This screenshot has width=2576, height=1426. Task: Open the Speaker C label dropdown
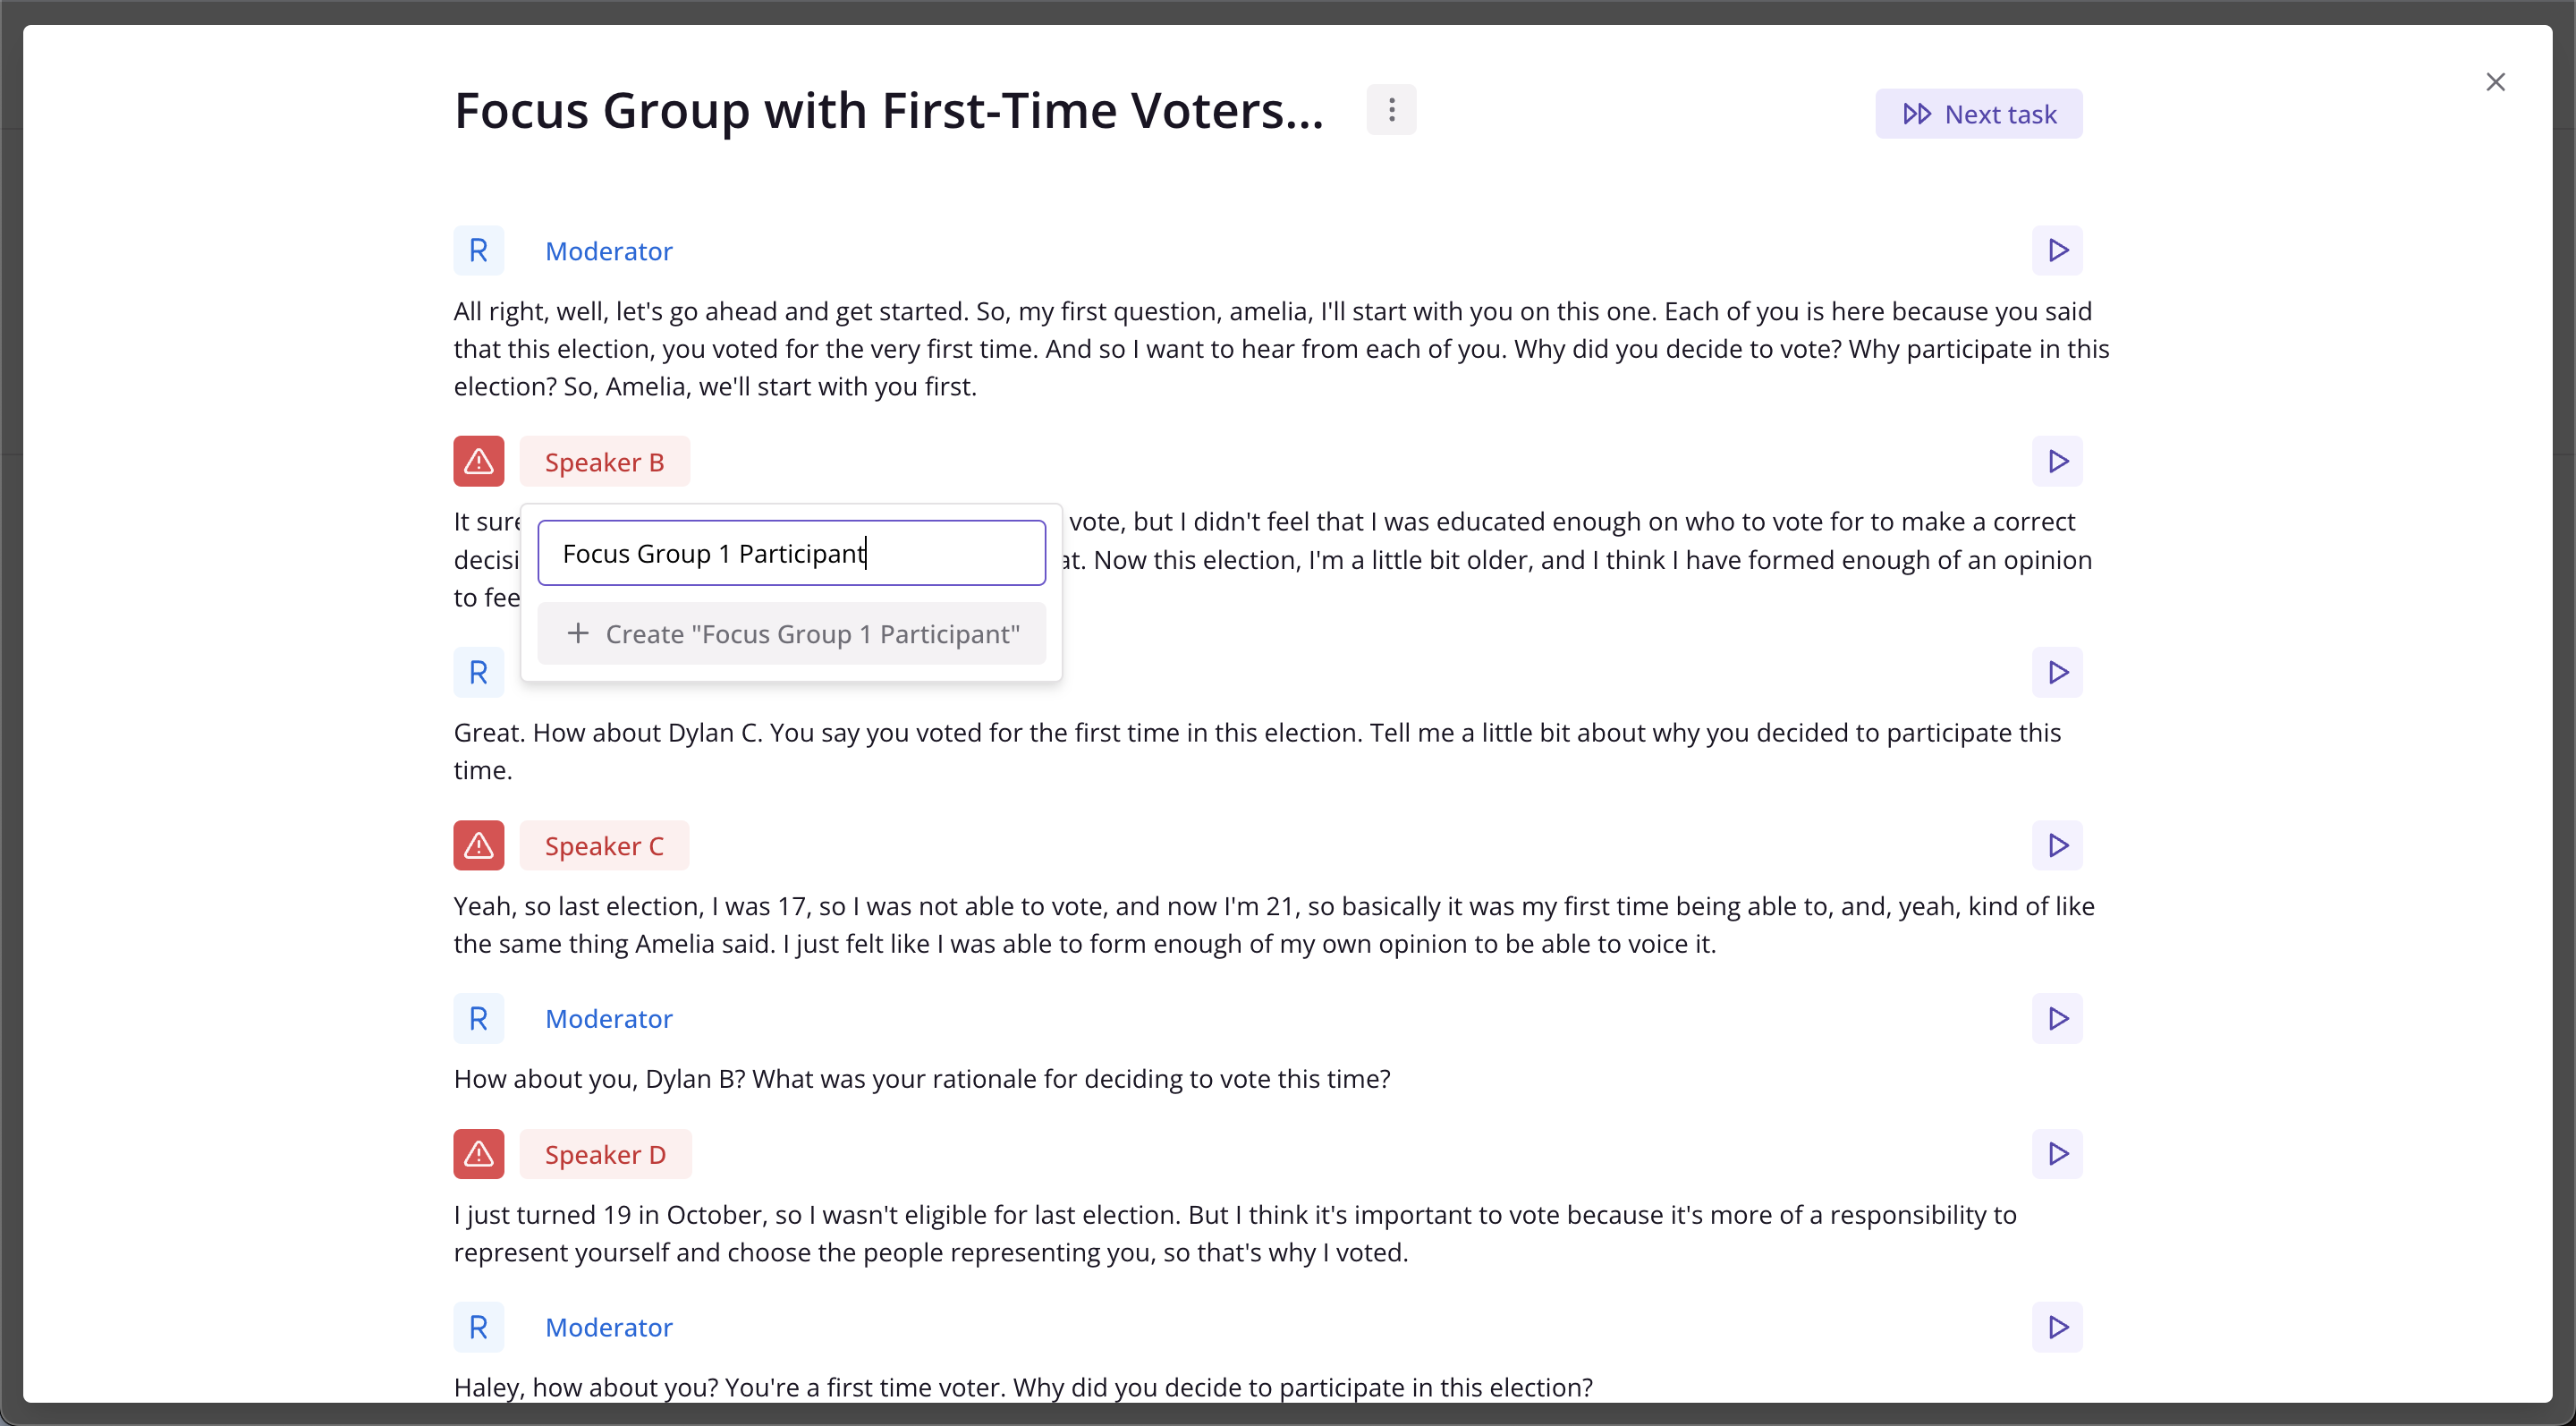point(604,845)
